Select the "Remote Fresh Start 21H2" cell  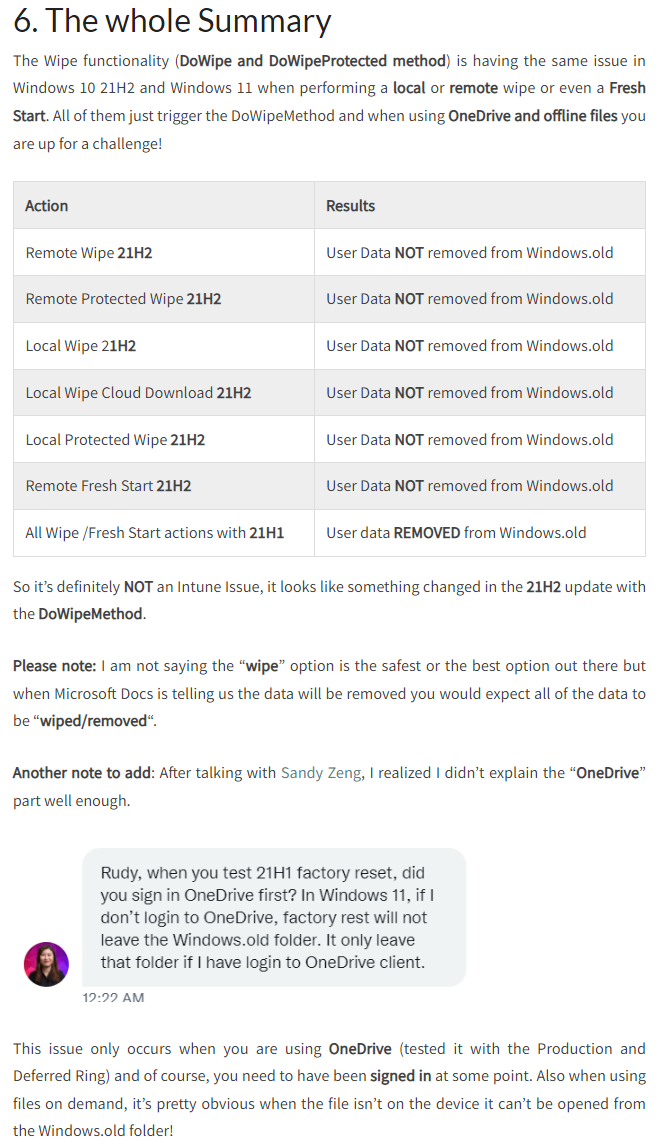pos(108,486)
